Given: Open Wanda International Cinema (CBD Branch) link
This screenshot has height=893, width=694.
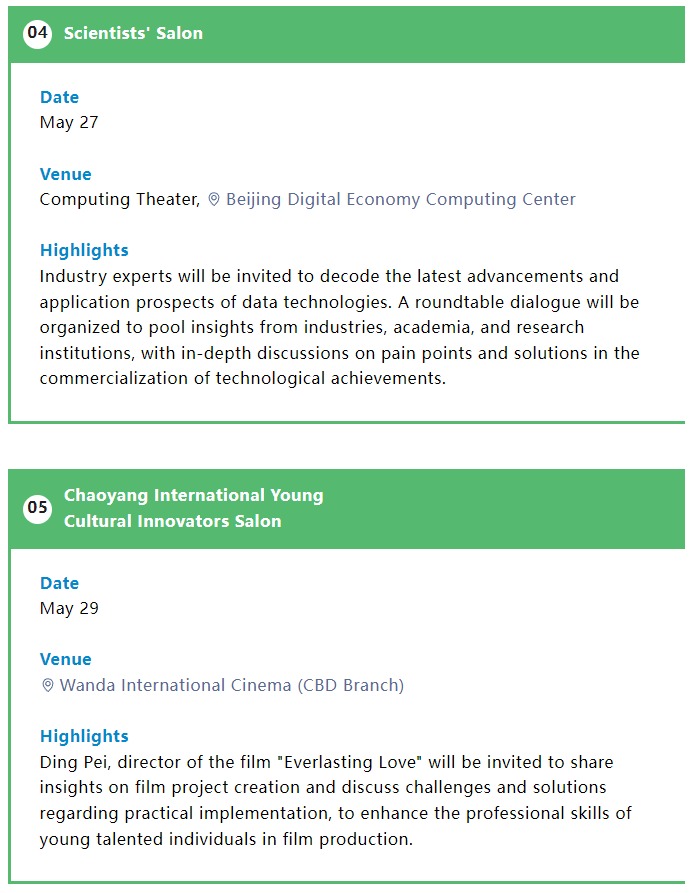Looking at the screenshot, I should click(x=232, y=685).
